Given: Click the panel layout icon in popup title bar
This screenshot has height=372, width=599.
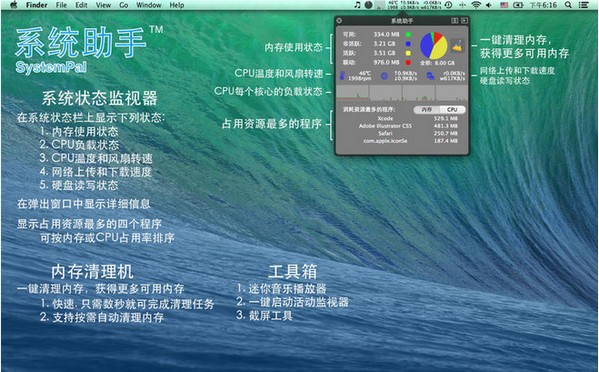Looking at the screenshot, I should coord(454,21).
